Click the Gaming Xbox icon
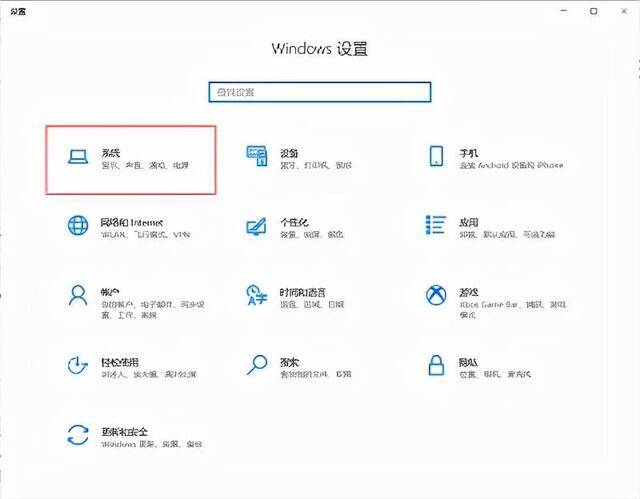Screen dimensions: 640x499 coord(436,295)
